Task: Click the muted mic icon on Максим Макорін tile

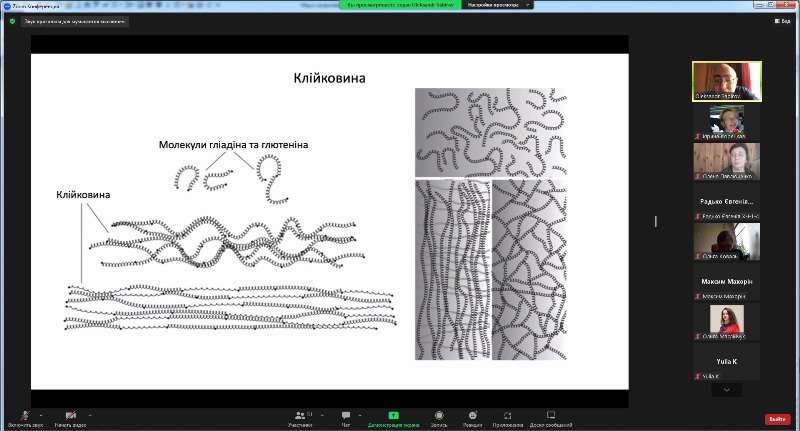Action: (x=698, y=296)
